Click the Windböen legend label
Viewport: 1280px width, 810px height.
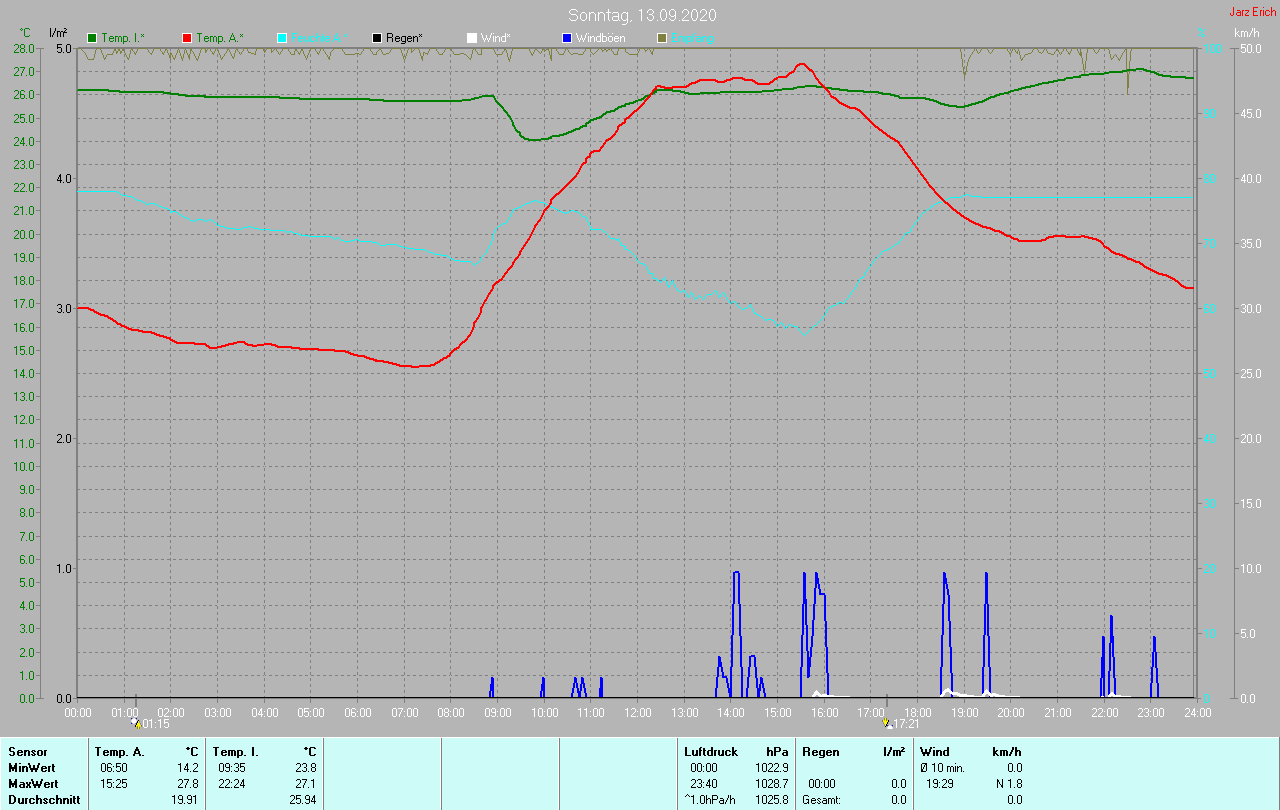point(600,38)
